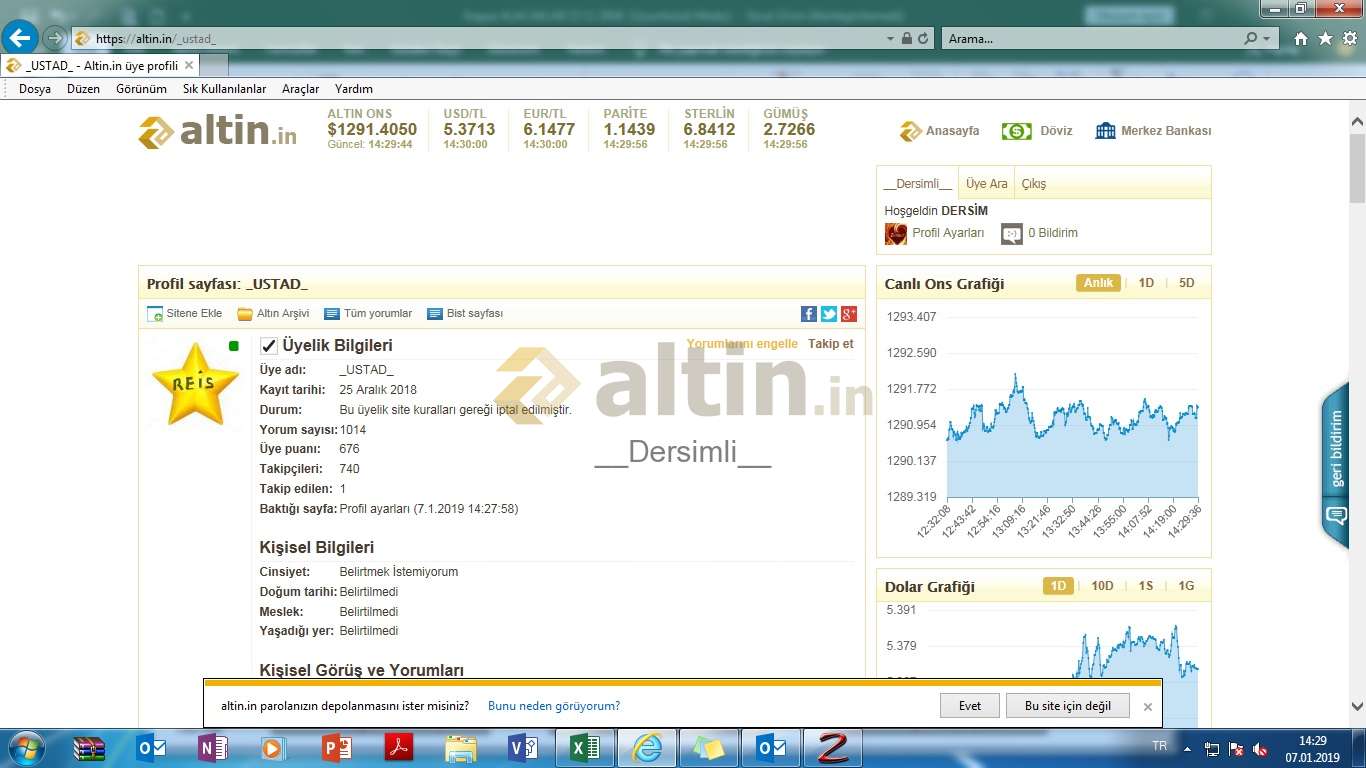This screenshot has height=768, width=1366.
Task: Click the altin.in site logo
Action: point(217,131)
